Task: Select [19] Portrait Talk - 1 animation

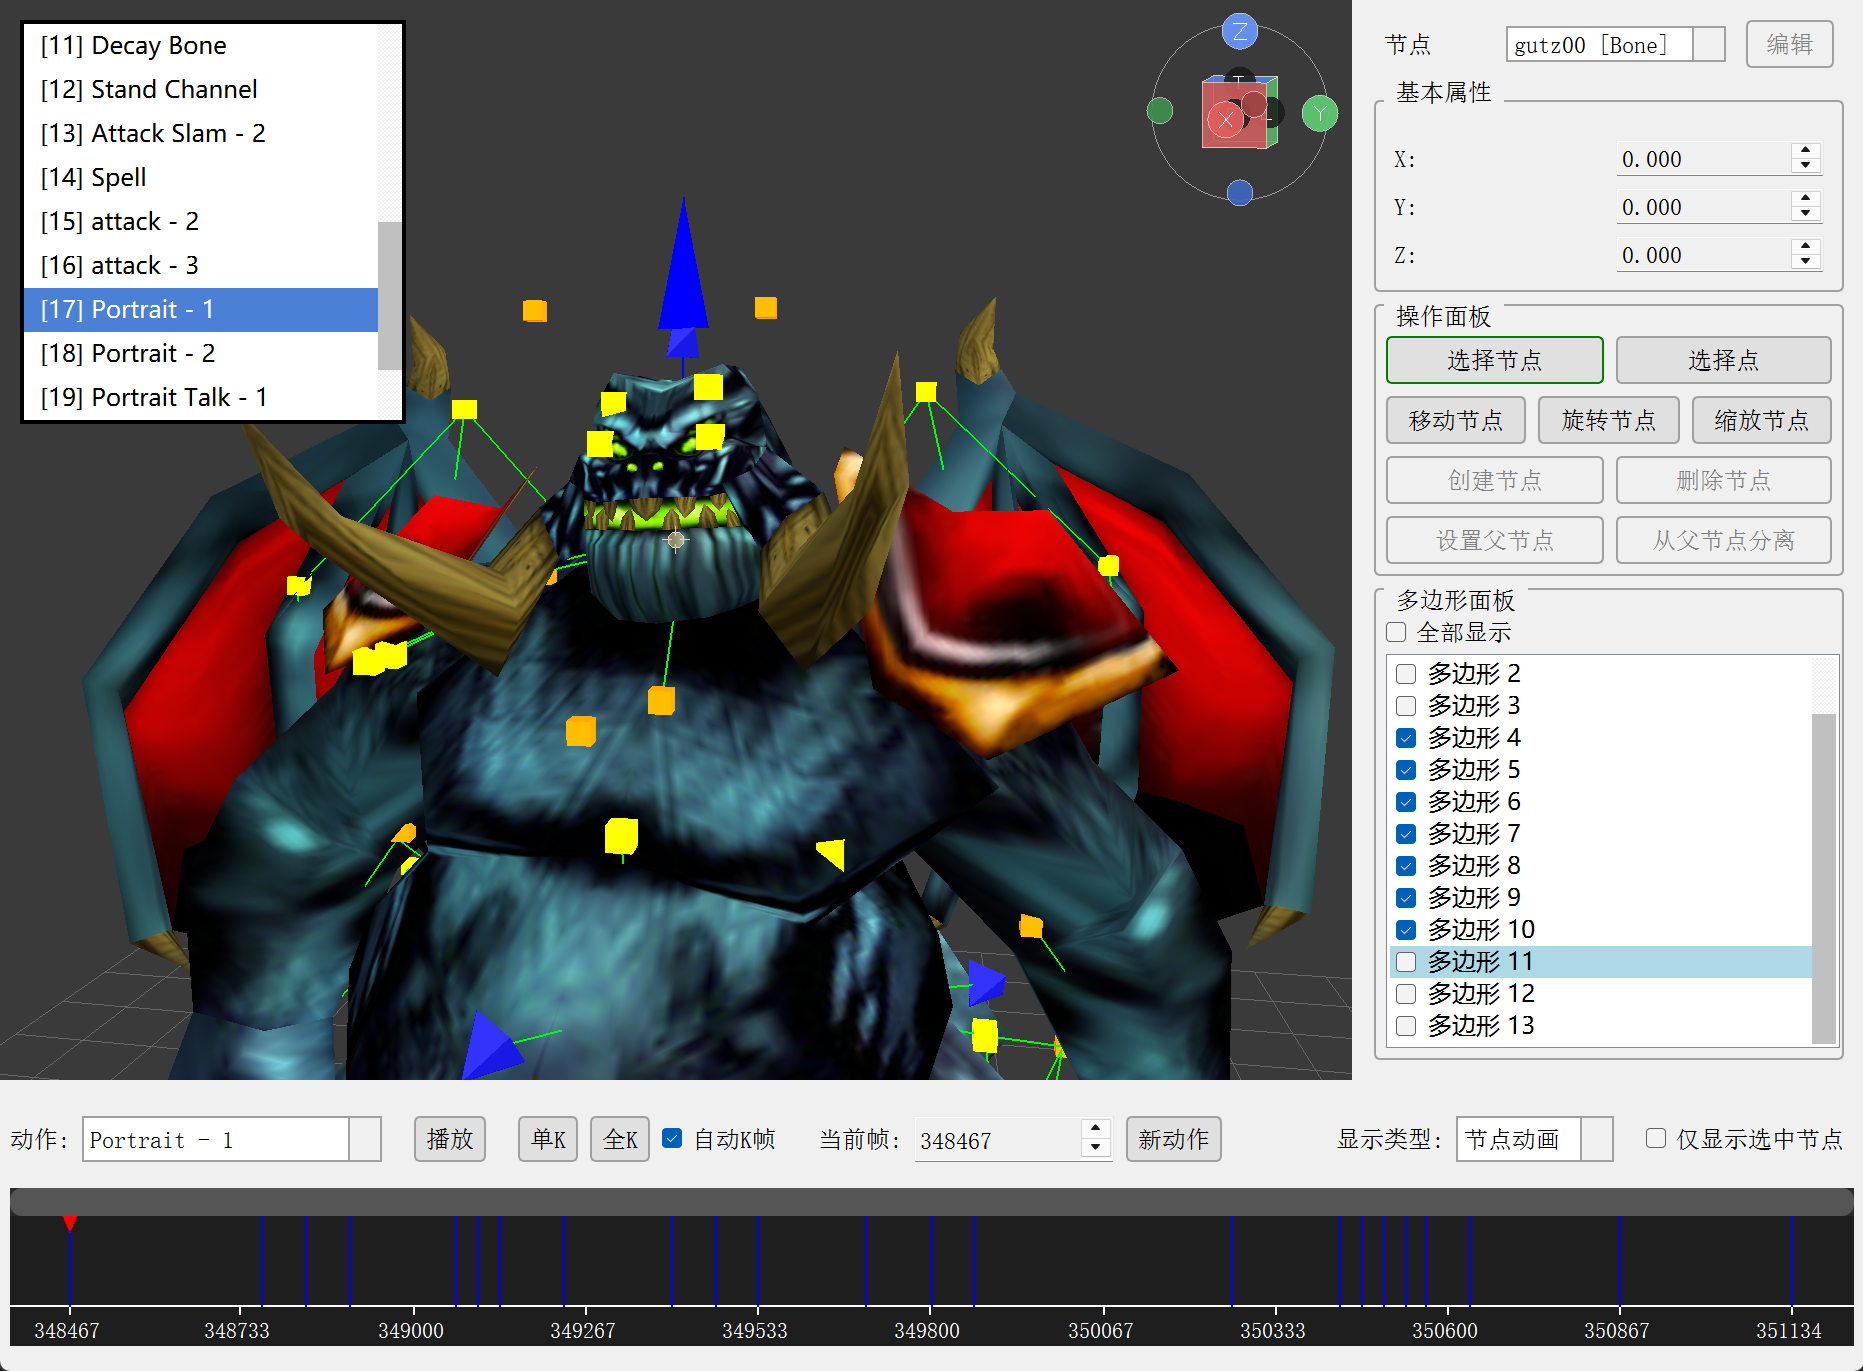Action: 201,398
